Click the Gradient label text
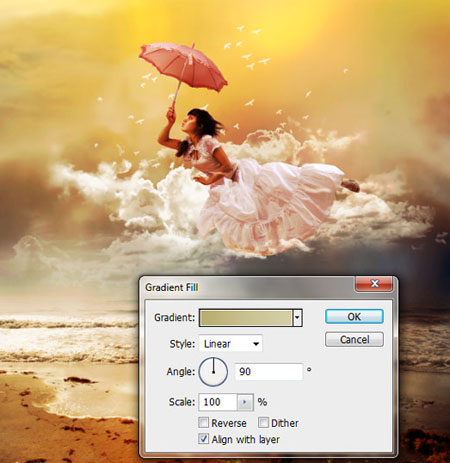The height and width of the screenshot is (463, 450). (174, 317)
